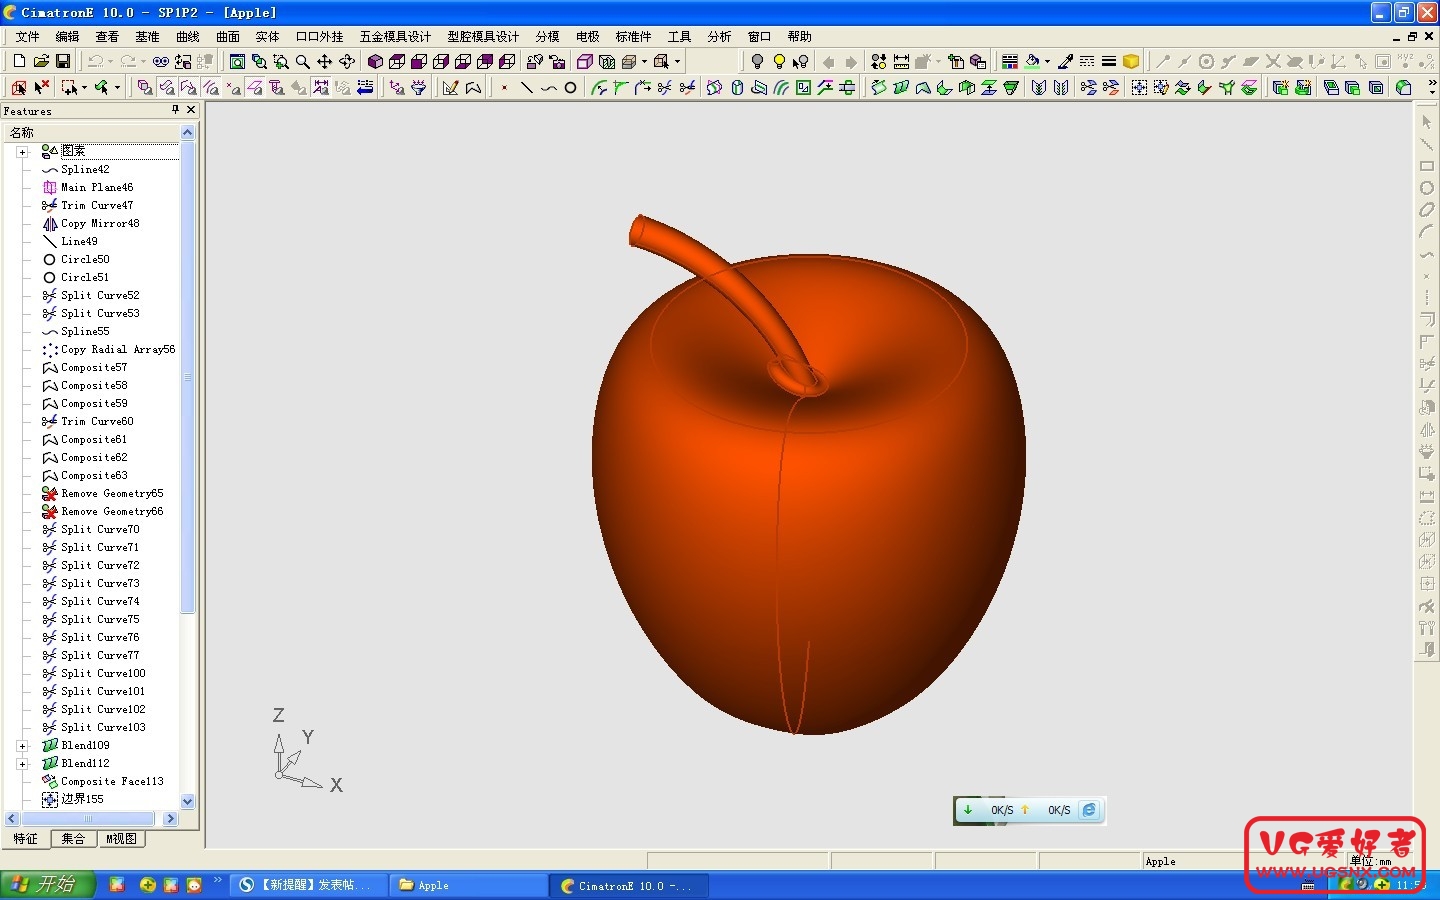
Task: Select rectangle tool in right vertical toolbar
Action: click(x=1427, y=166)
